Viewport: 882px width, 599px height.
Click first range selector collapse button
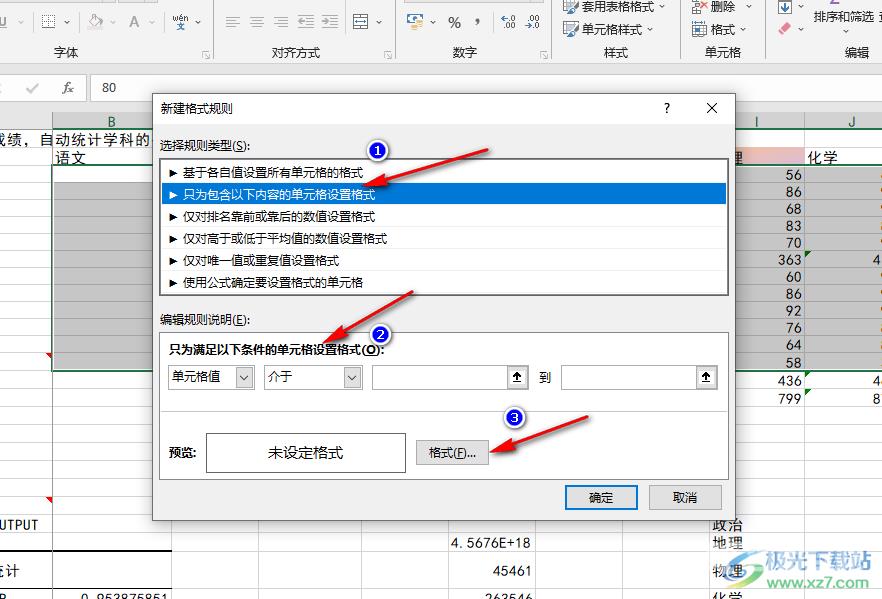pyautogui.click(x=518, y=377)
